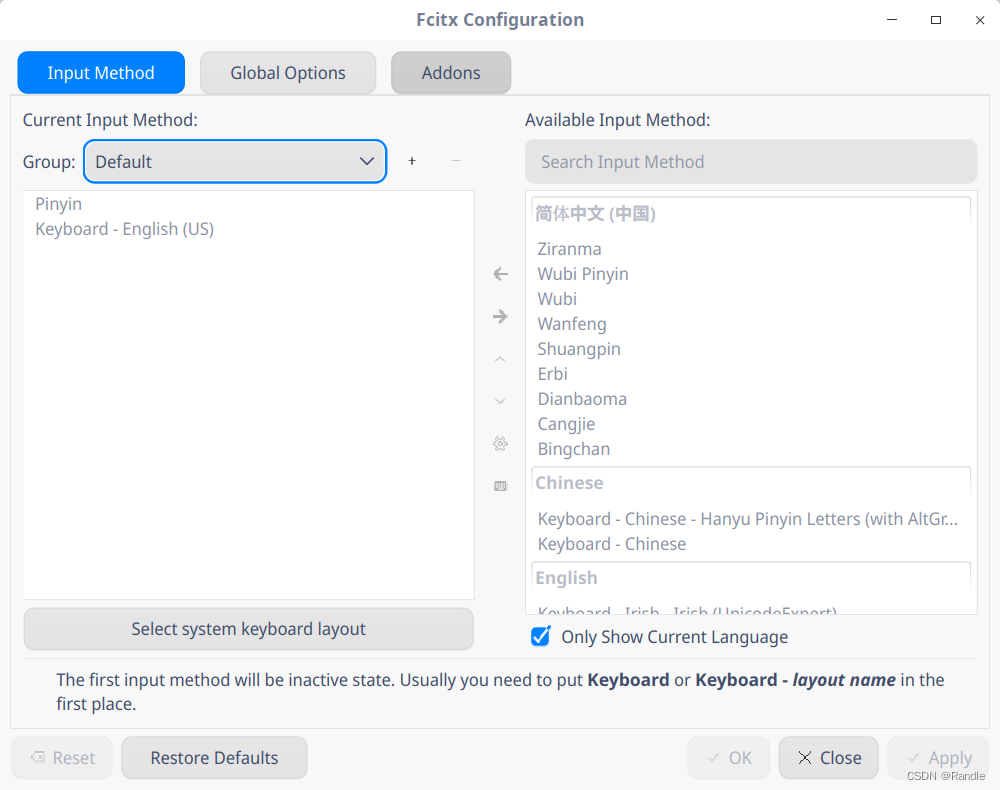Image resolution: width=1000 pixels, height=790 pixels.
Task: Click the Chinese group header
Action: tap(751, 483)
